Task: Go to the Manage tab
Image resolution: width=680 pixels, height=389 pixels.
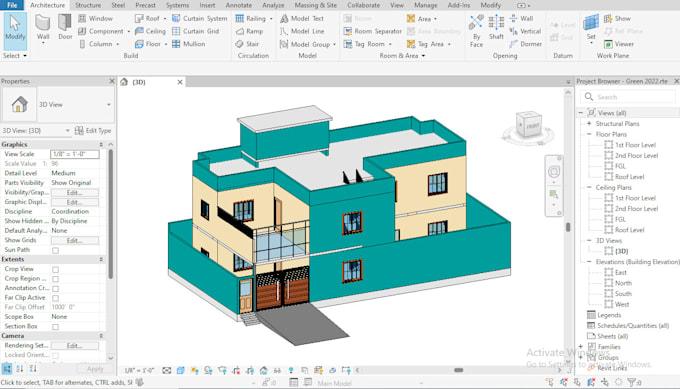Action: click(425, 5)
